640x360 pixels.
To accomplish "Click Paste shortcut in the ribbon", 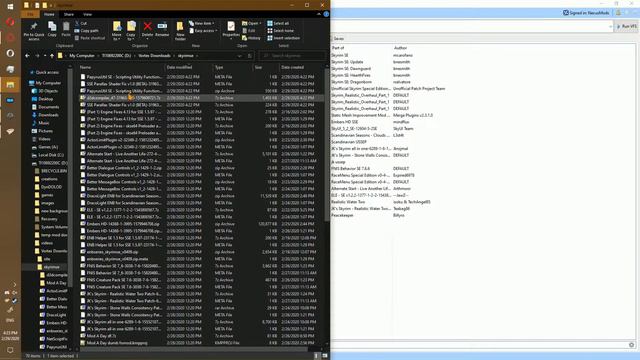I will (90, 38).
